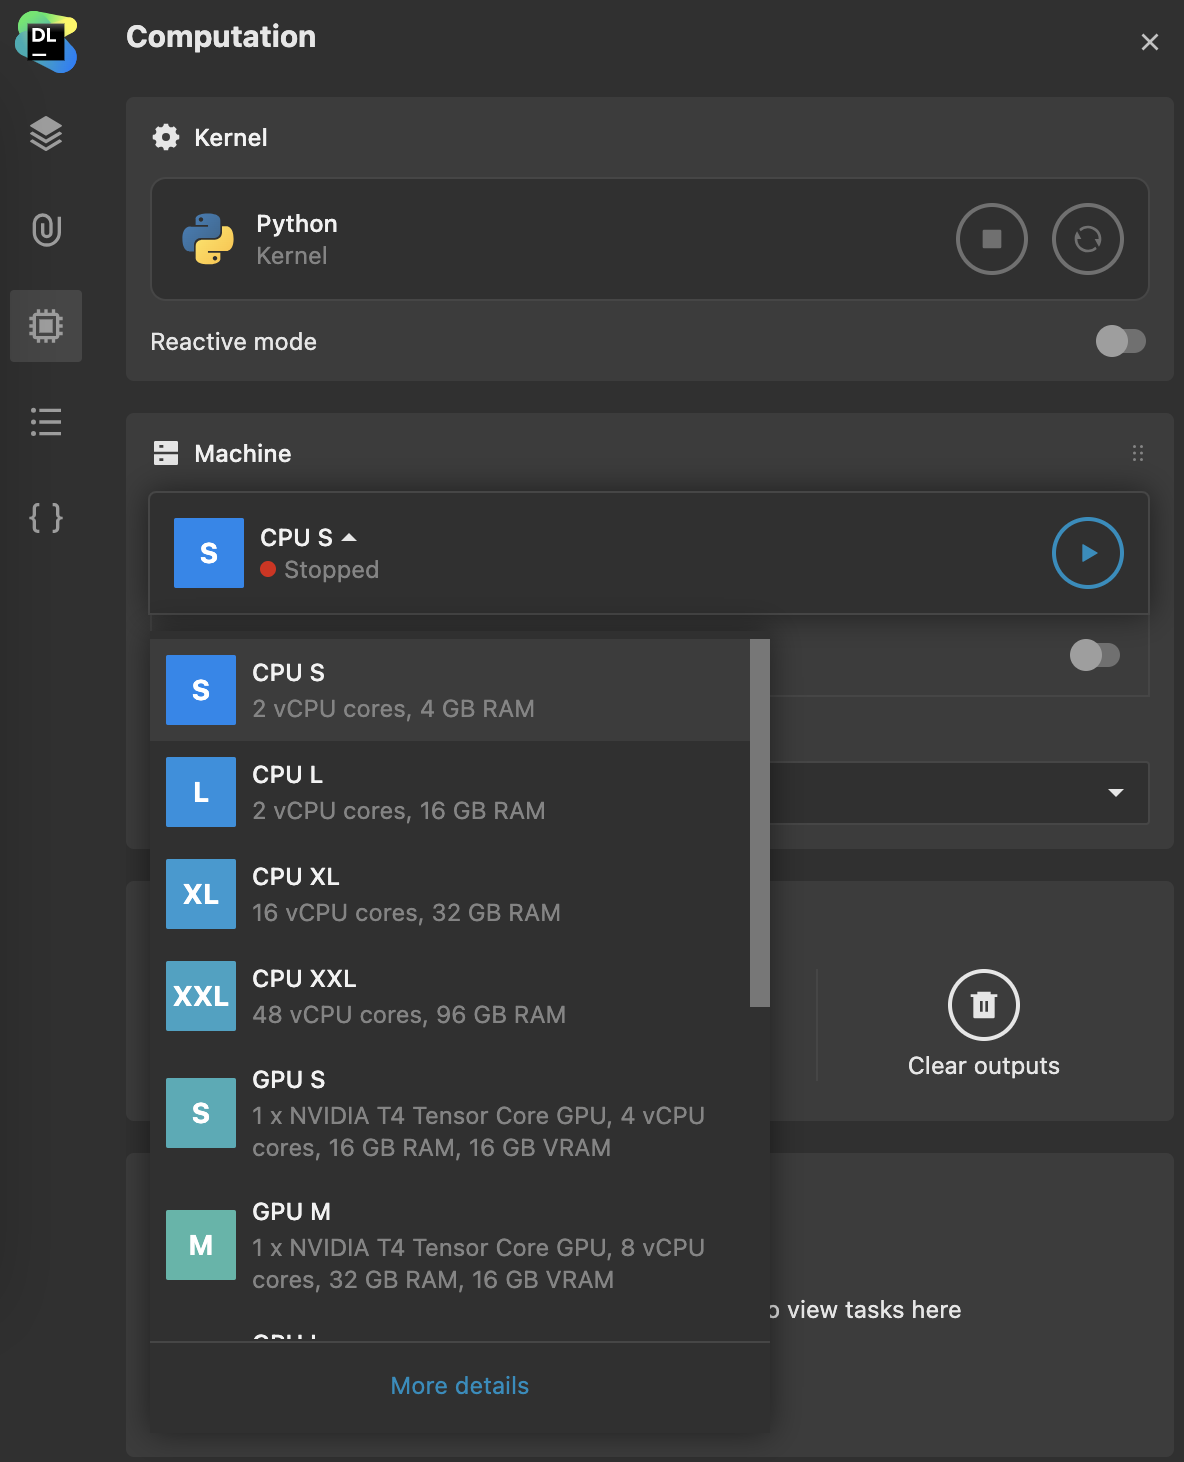The width and height of the screenshot is (1184, 1462).
Task: Start the CPU S machine
Action: 1087,553
